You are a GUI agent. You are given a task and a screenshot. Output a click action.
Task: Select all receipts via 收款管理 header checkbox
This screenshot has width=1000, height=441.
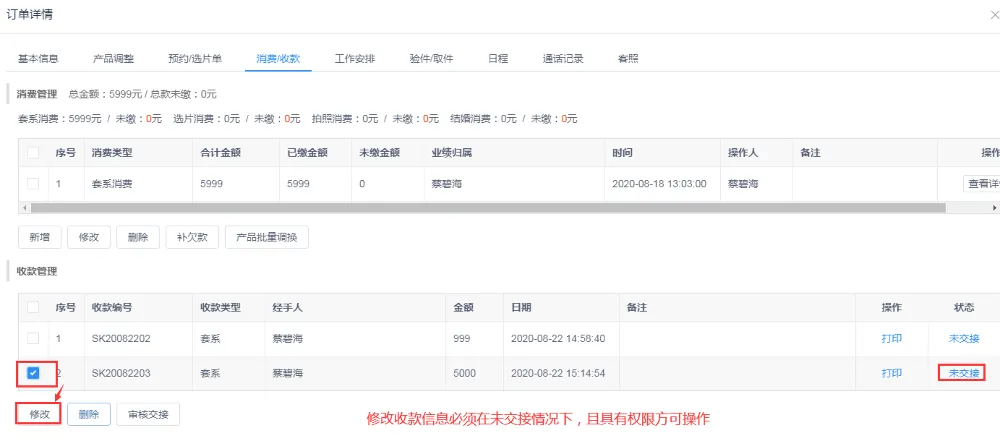[x=33, y=307]
